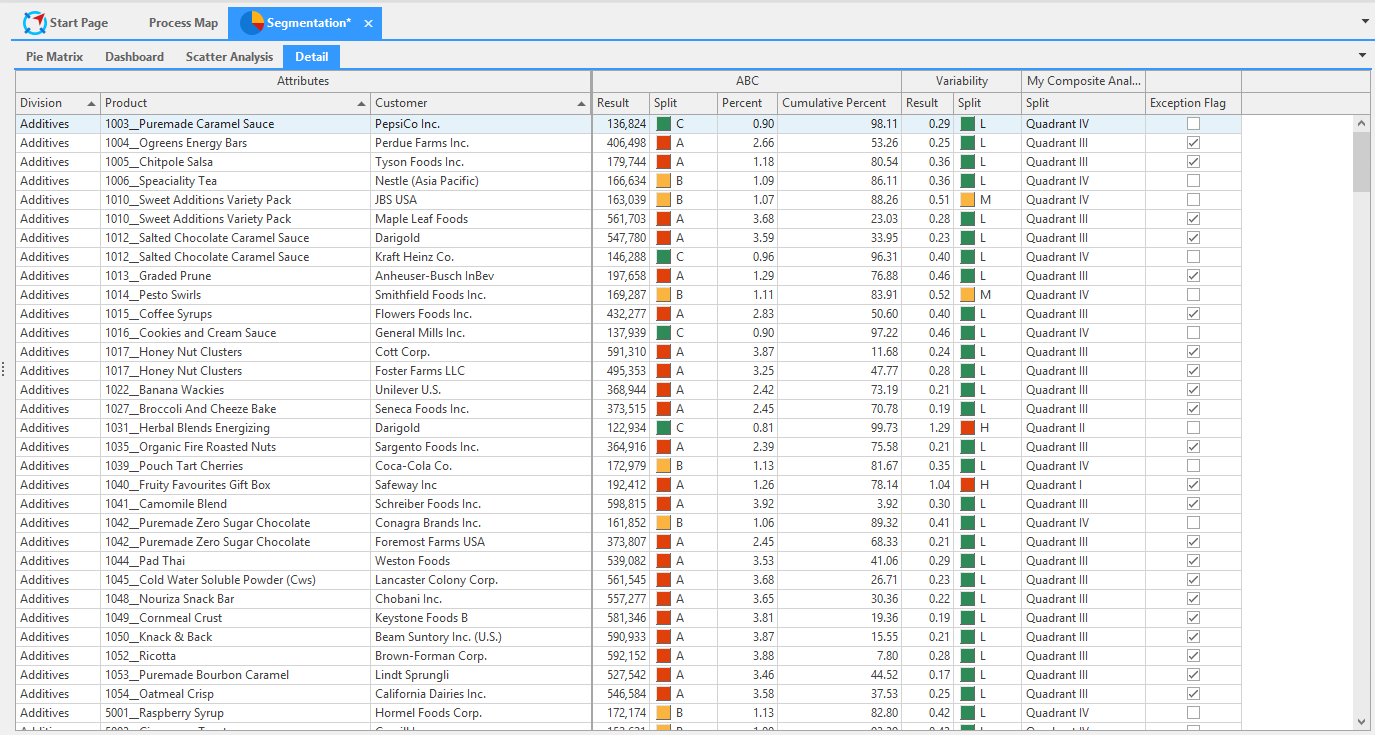This screenshot has width=1375, height=735.
Task: Sort by Product column header arrow
Action: coord(361,103)
